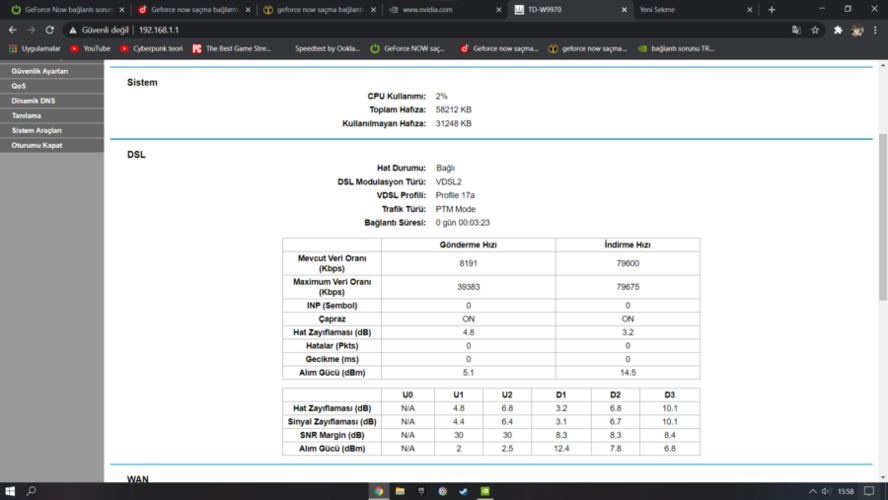Select Oturumu Kapat to log out
888x500 pixels.
point(52,146)
